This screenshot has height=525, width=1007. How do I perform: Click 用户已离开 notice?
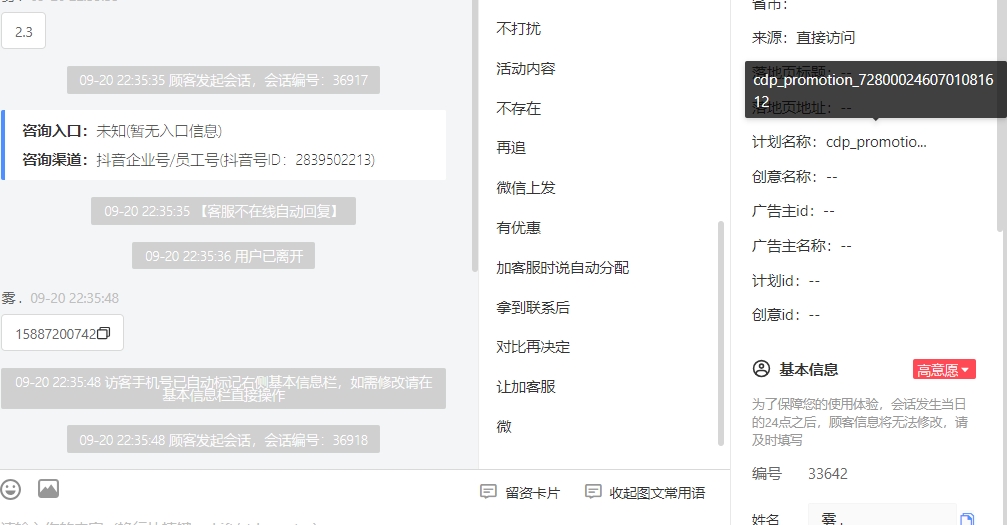click(223, 256)
